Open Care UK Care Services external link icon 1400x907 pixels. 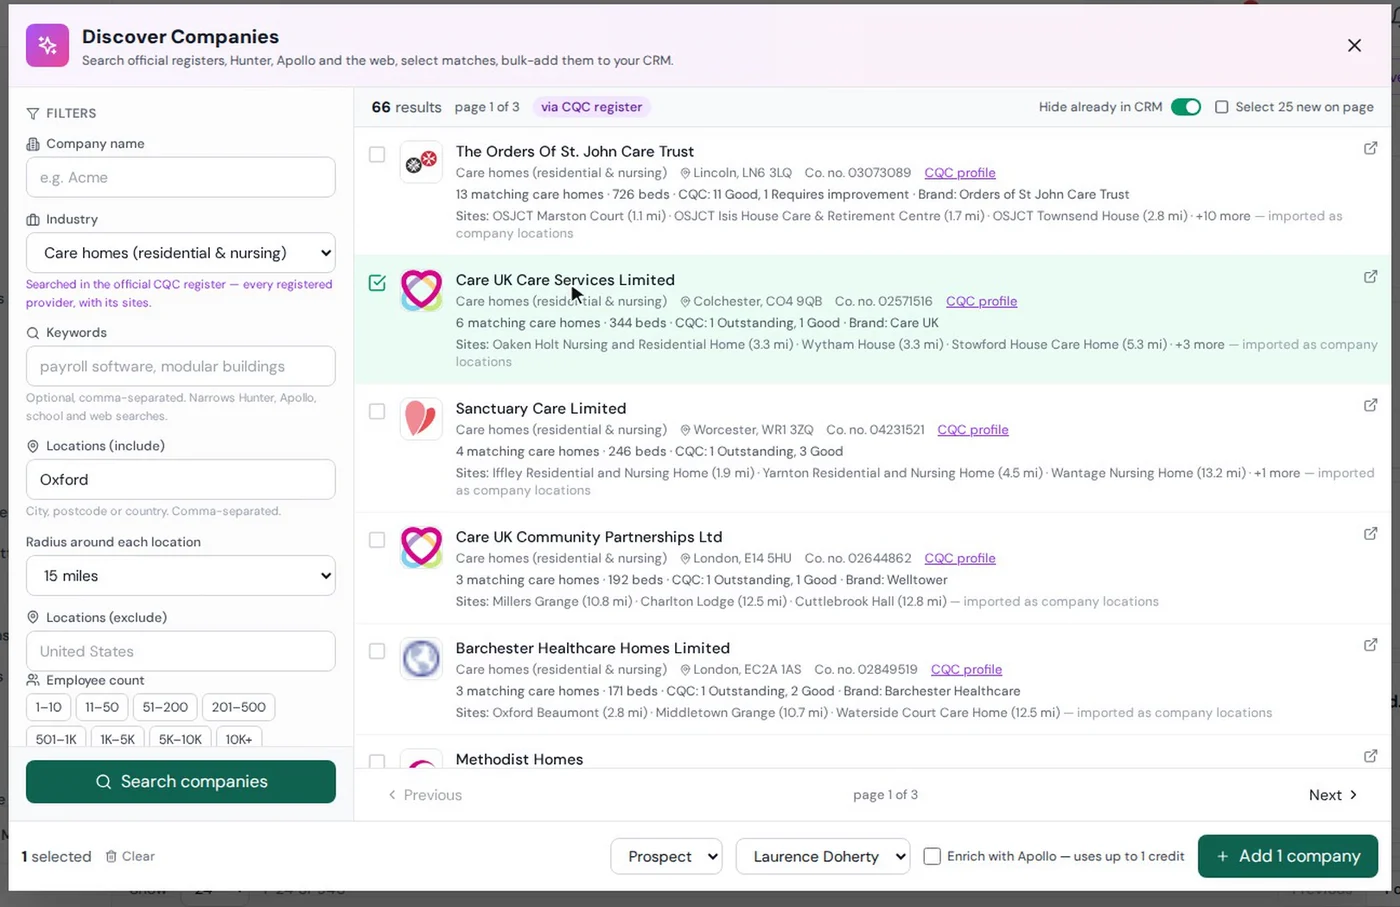coord(1370,277)
